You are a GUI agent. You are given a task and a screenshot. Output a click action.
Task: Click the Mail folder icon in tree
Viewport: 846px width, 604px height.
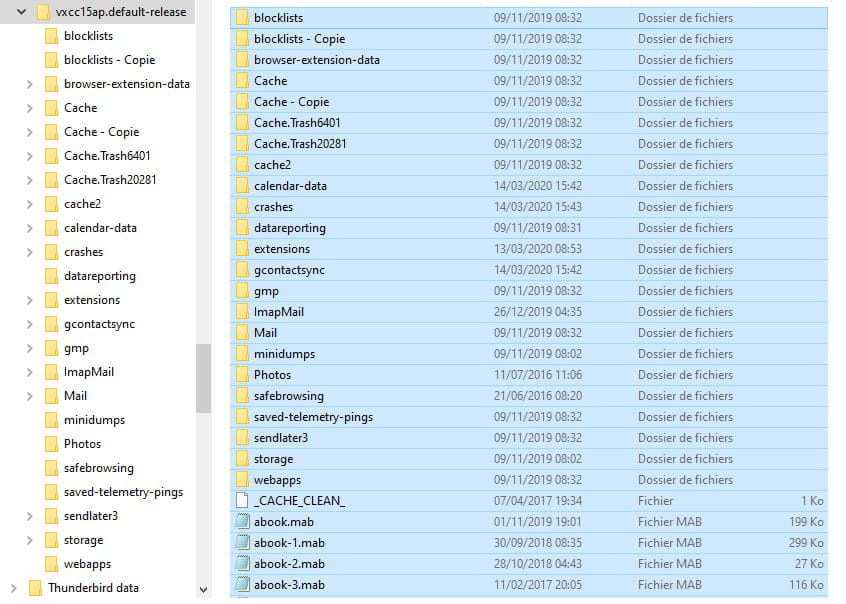[51, 396]
